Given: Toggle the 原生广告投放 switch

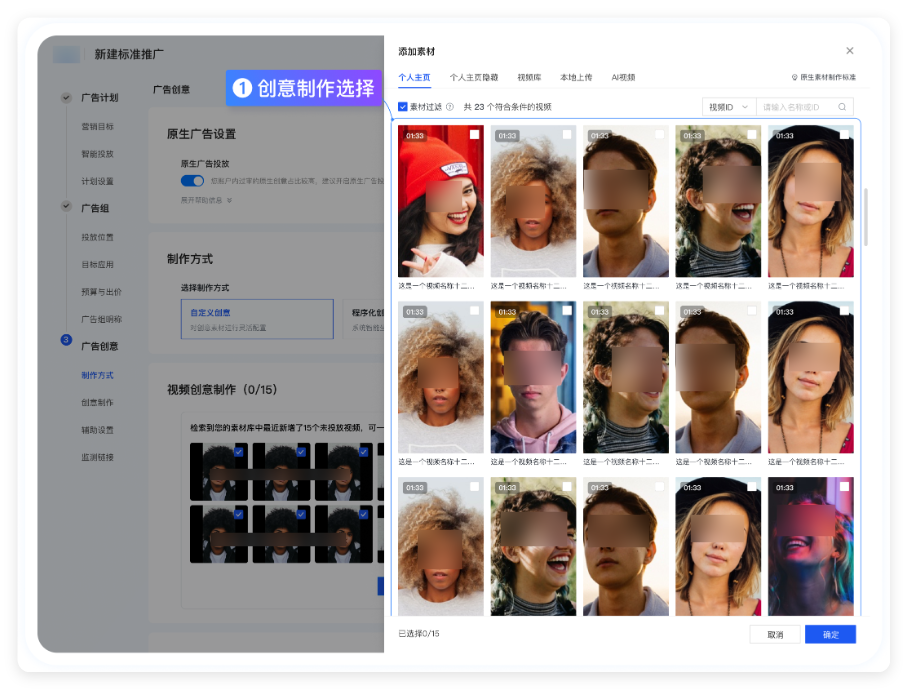Looking at the screenshot, I should pyautogui.click(x=192, y=181).
